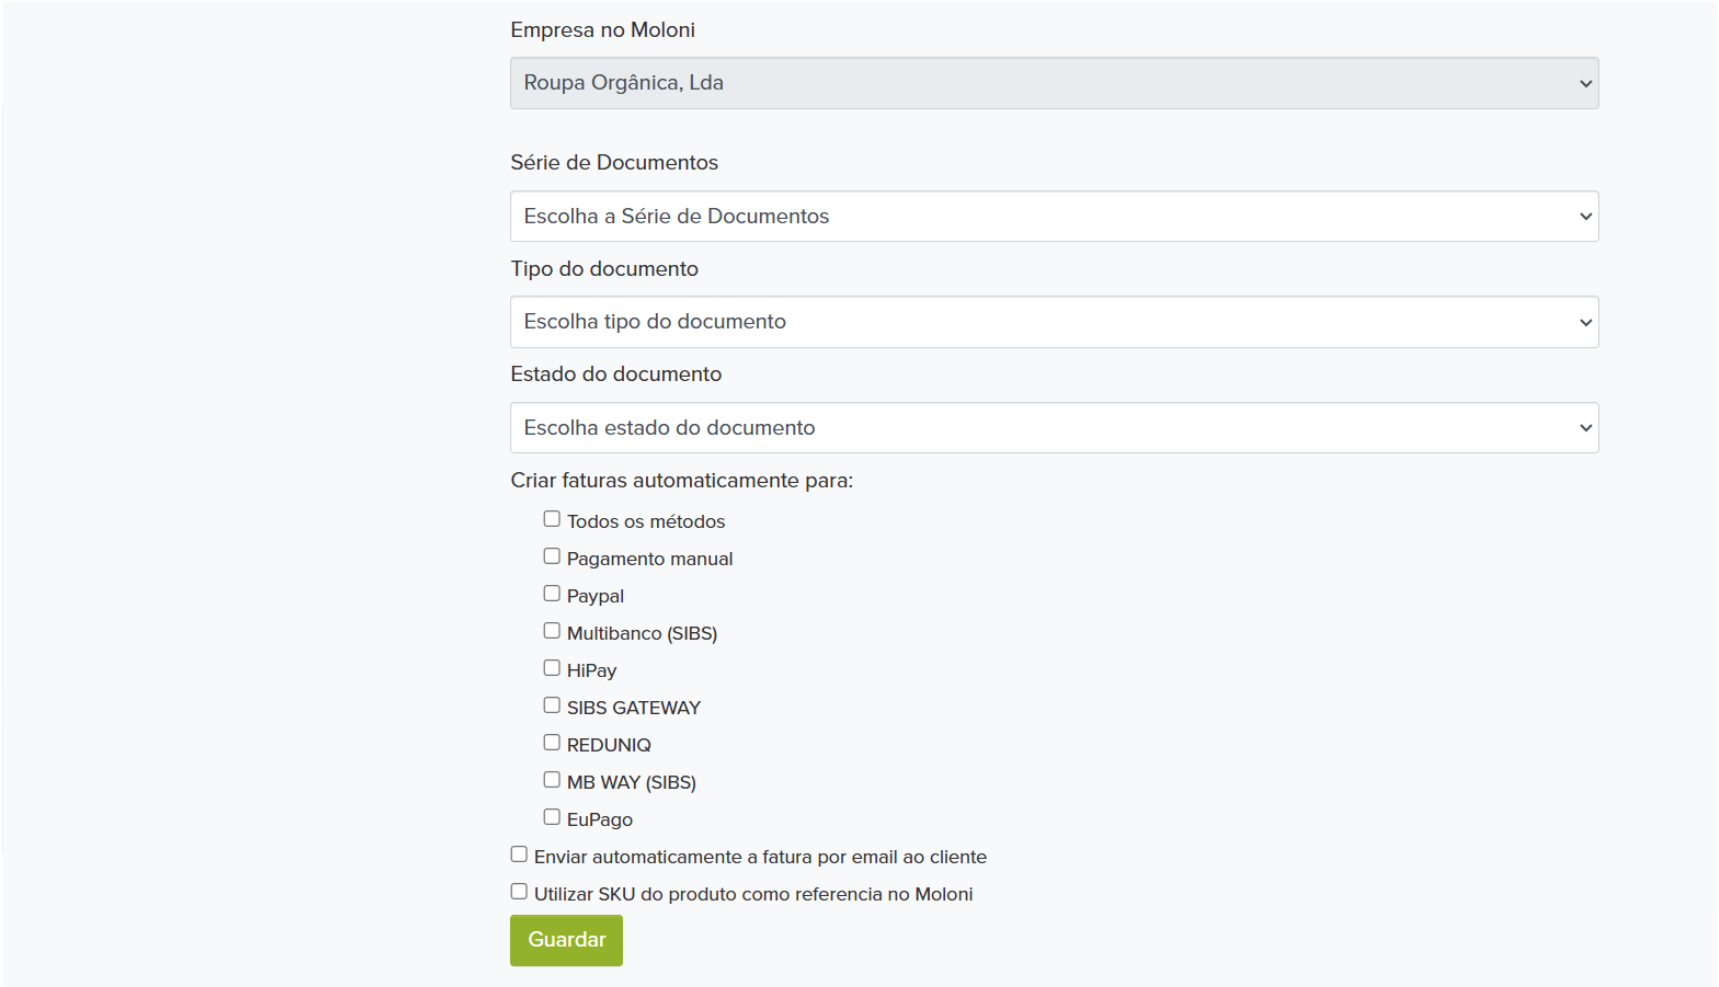Enable the 'Pagamento manual' checkbox

click(x=552, y=556)
